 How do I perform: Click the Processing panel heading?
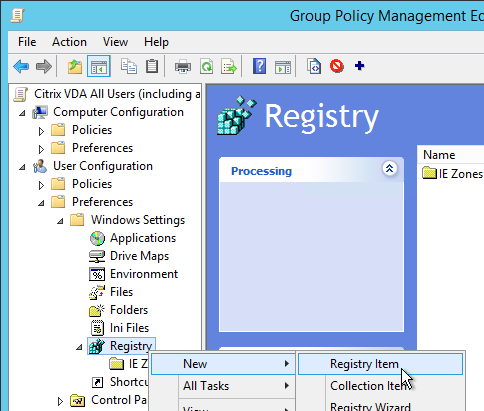tap(261, 171)
